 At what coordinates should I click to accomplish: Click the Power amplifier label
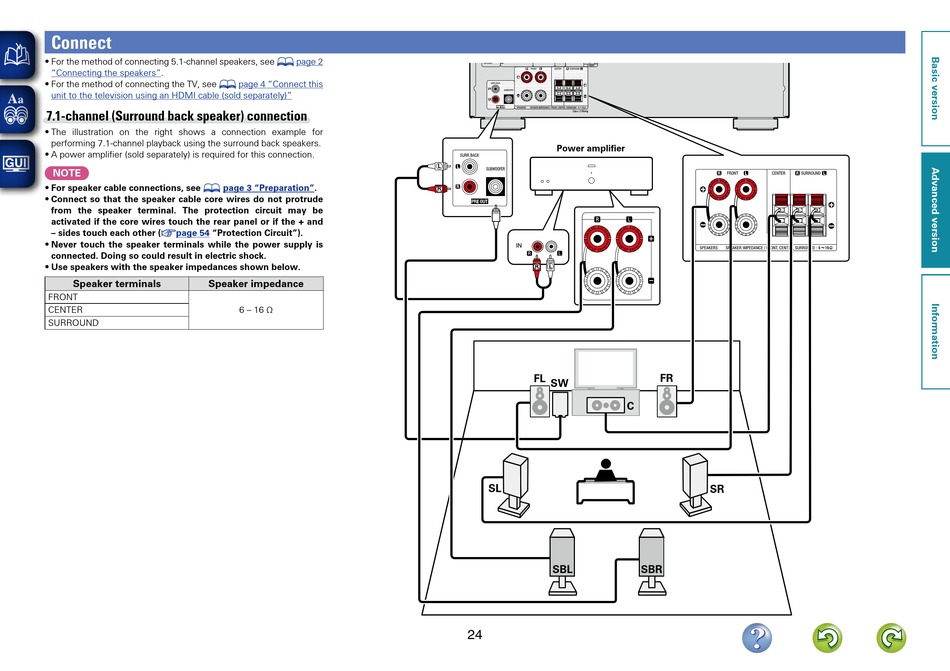pos(591,148)
